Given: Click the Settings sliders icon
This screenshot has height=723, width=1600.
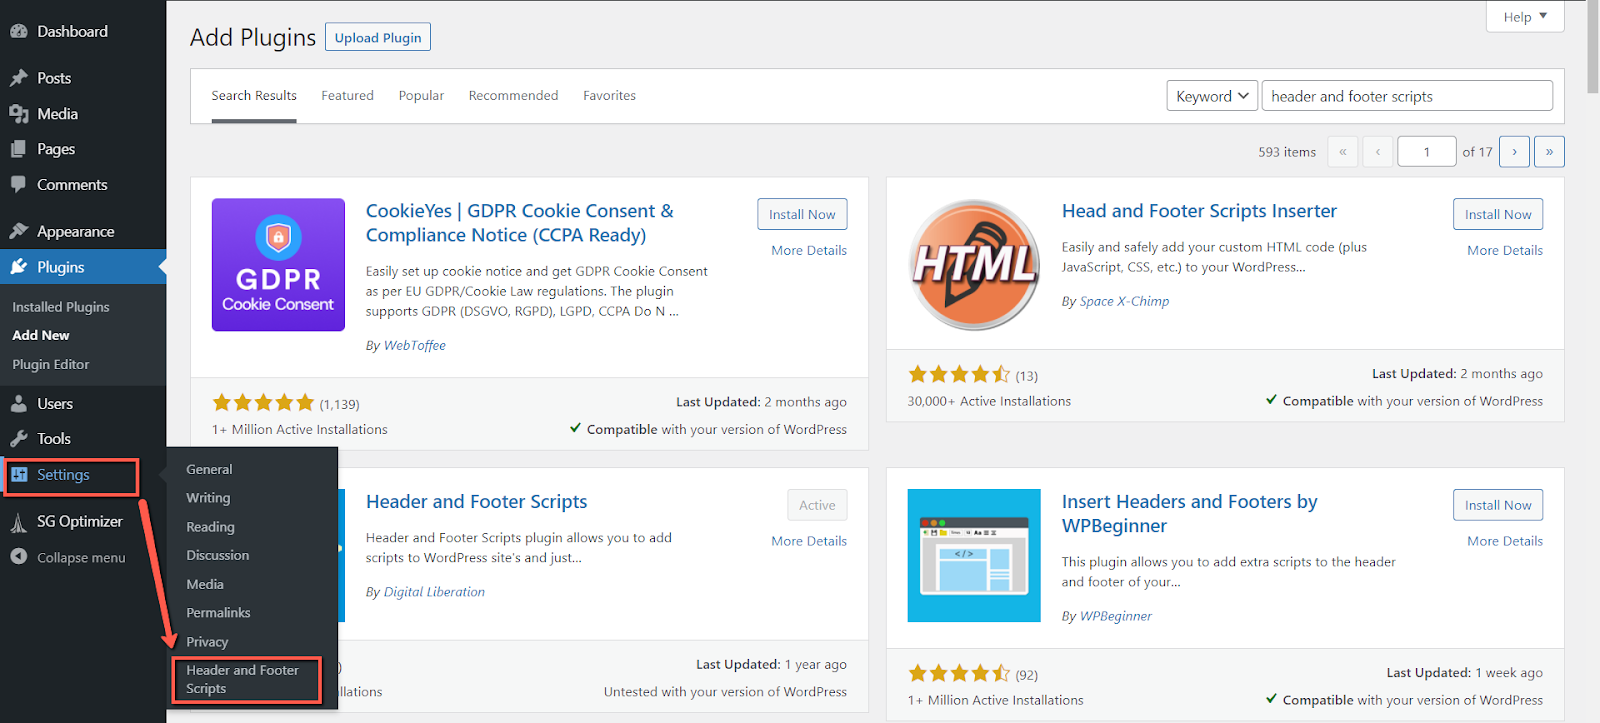Looking at the screenshot, I should [19, 475].
